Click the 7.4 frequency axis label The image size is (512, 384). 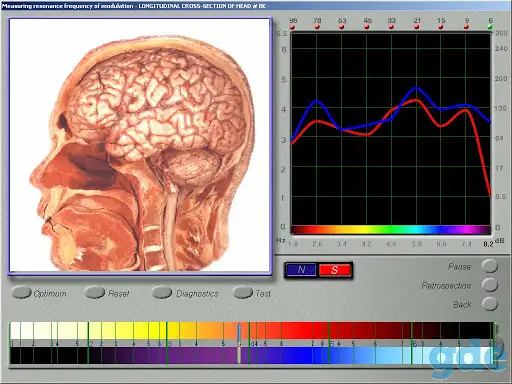coord(466,244)
